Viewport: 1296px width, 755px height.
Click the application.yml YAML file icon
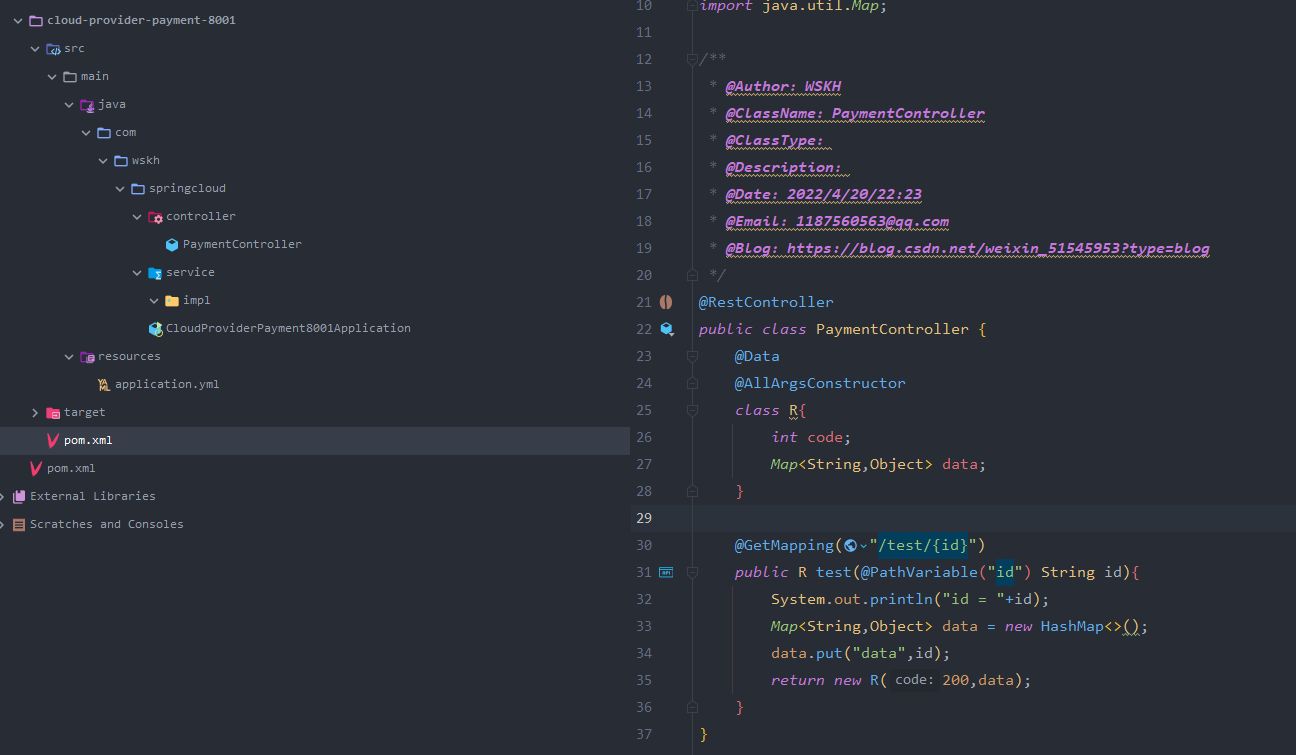pyautogui.click(x=104, y=384)
